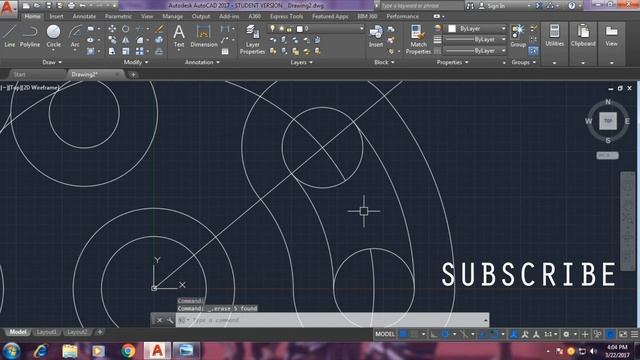Open the Insert ribbon tab
Screen dimensions: 640x360
coord(56,16)
